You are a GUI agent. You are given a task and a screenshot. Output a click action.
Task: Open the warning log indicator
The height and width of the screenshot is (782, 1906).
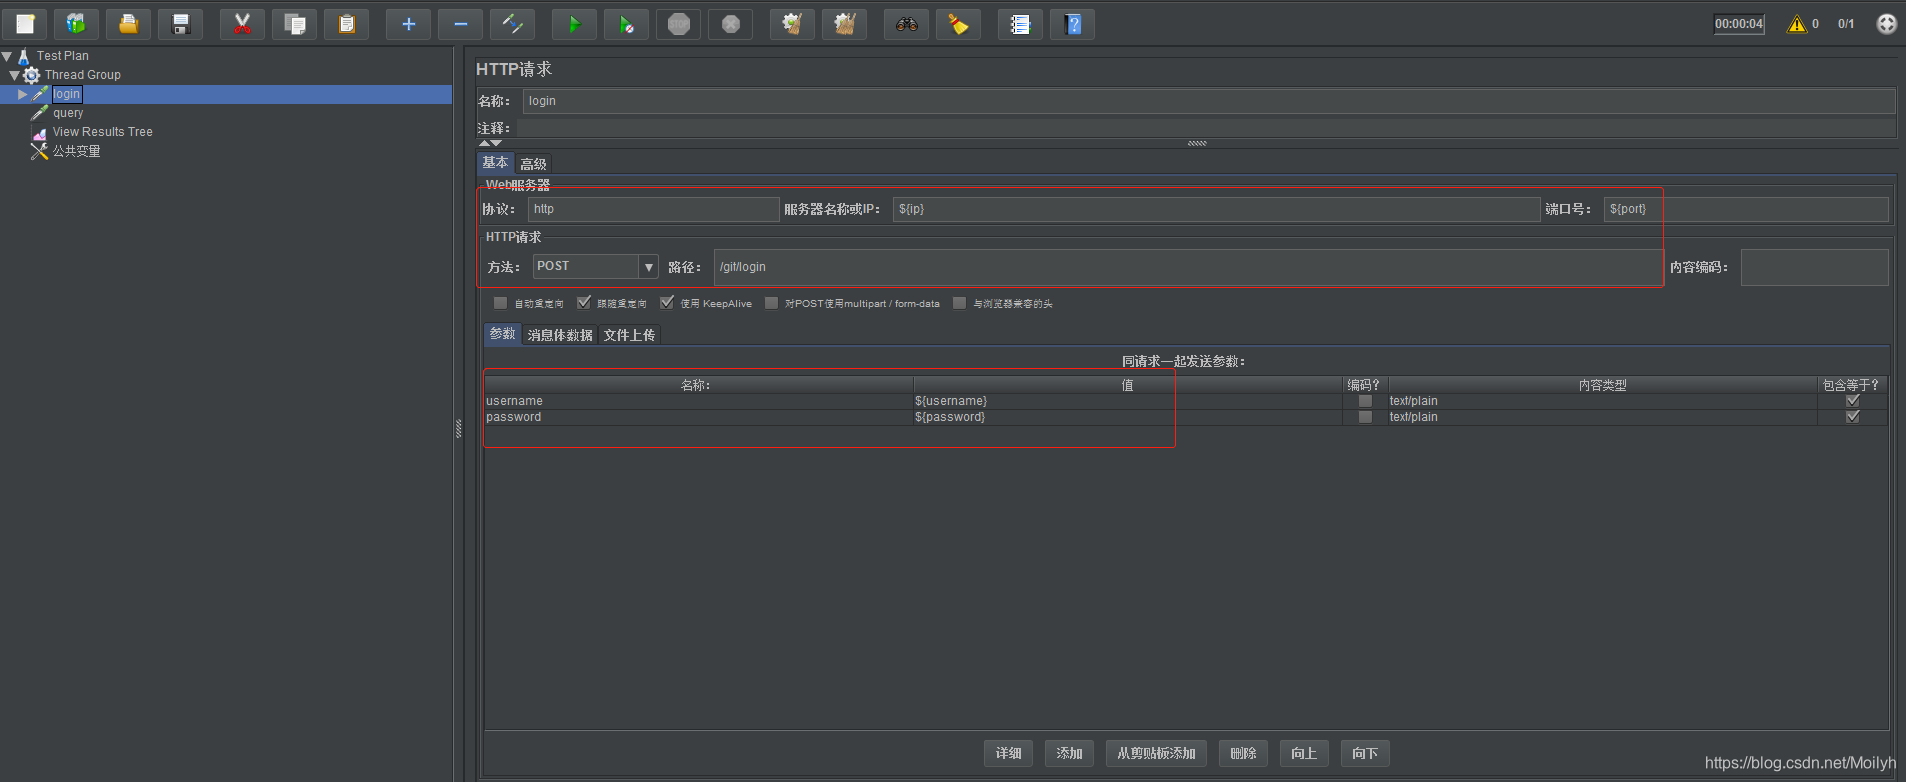(x=1797, y=24)
